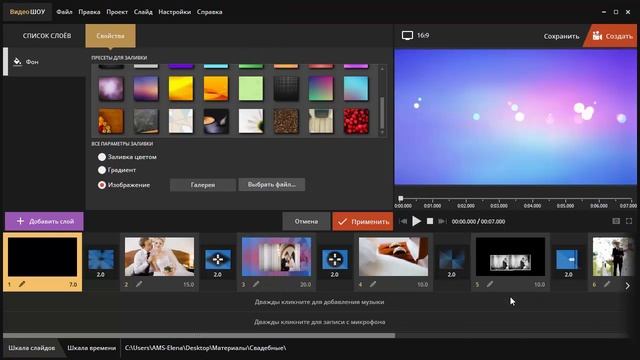Edit slide 2 with pencil icon
The width and height of the screenshot is (640, 360).
click(139, 284)
